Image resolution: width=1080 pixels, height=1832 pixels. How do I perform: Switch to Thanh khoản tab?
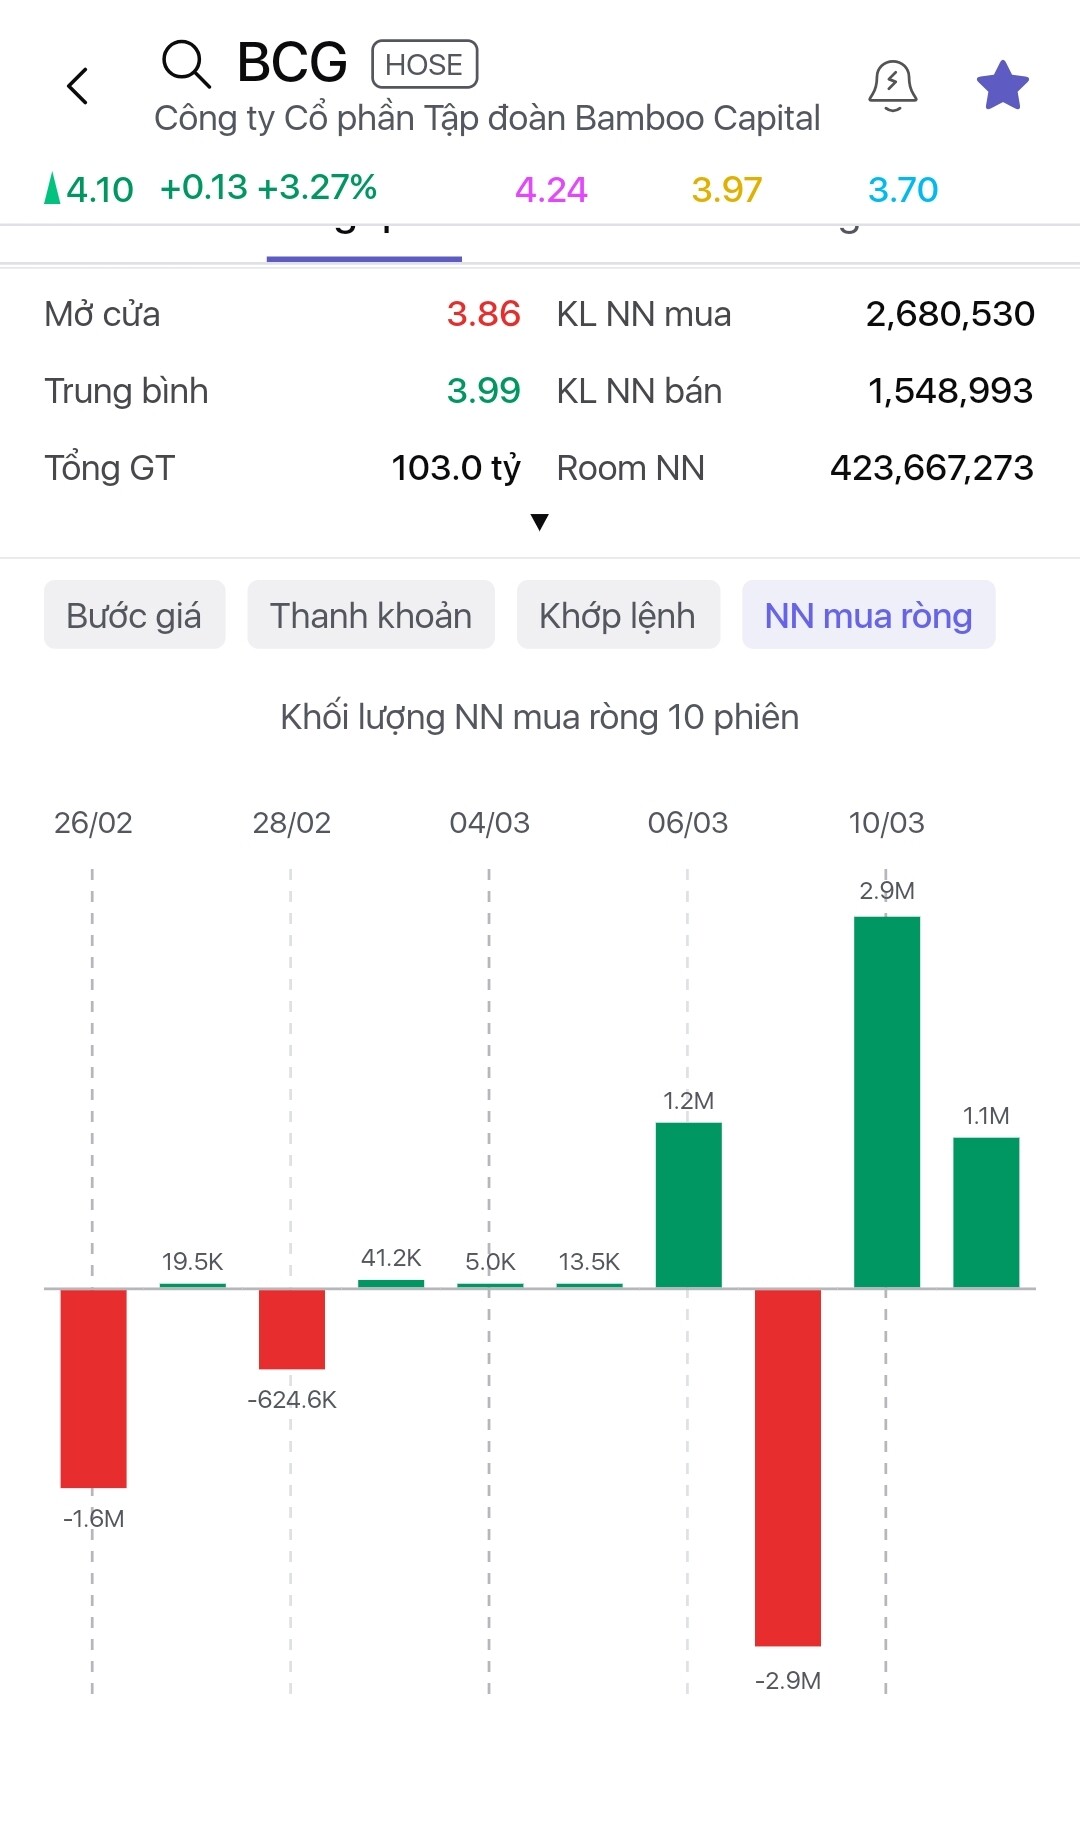[371, 615]
